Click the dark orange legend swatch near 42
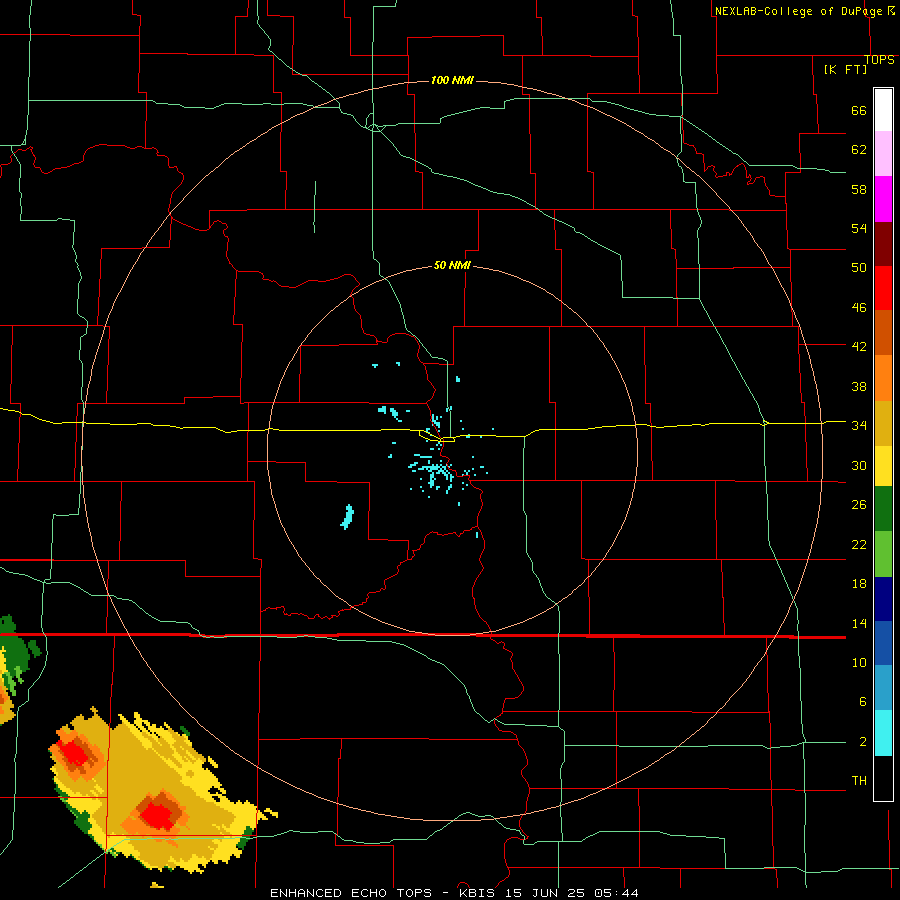 [x=883, y=332]
